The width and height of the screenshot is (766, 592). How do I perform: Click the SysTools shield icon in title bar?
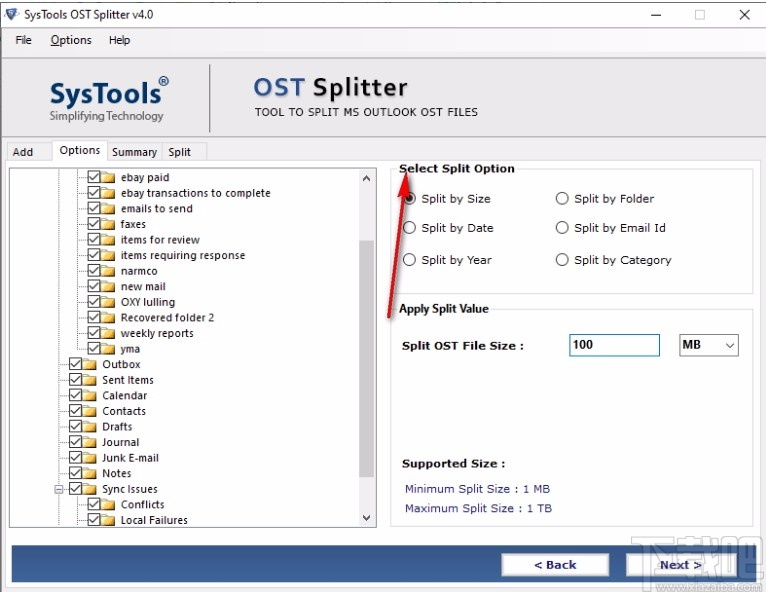point(12,14)
